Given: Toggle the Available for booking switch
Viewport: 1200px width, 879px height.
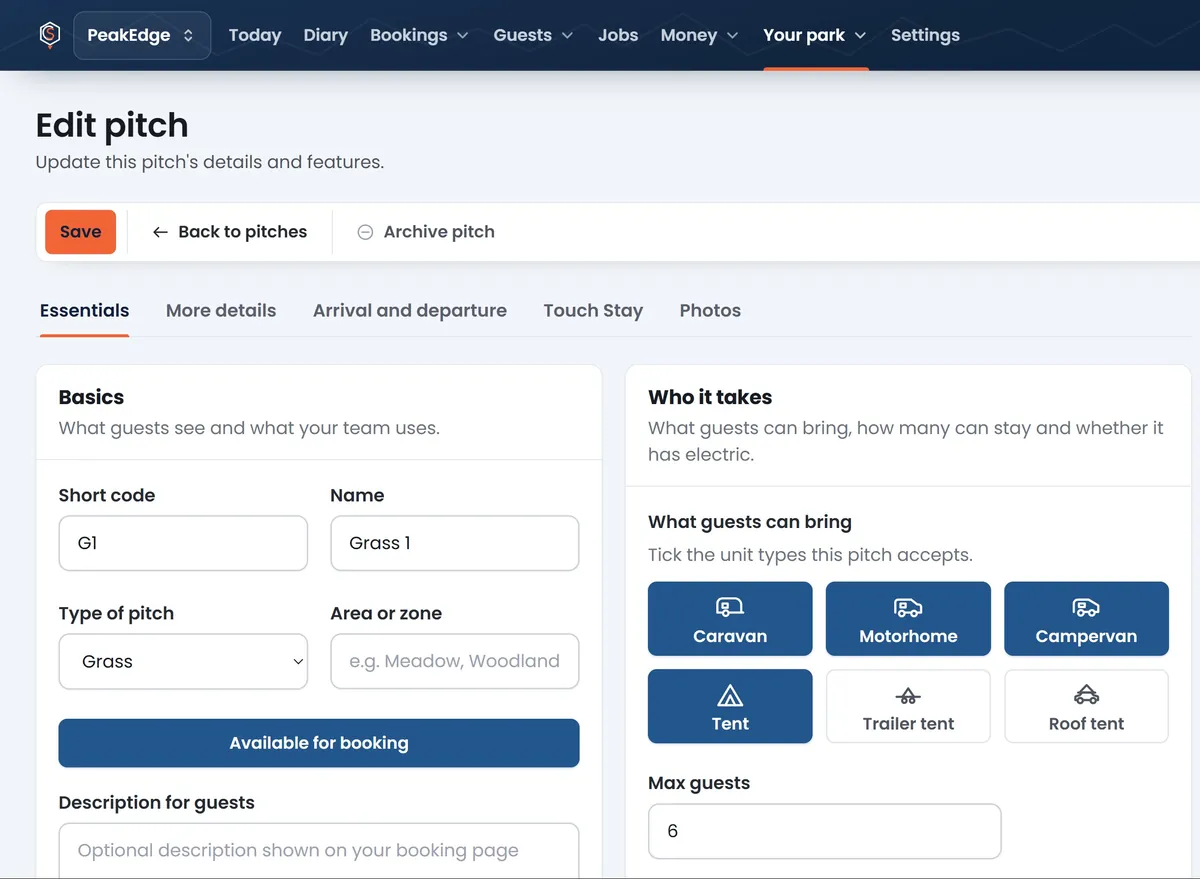Looking at the screenshot, I should coord(319,743).
